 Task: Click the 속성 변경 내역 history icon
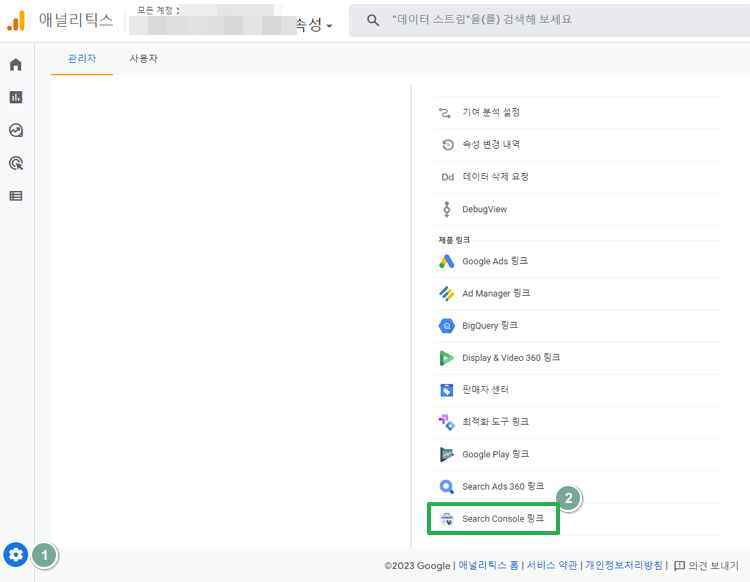tap(448, 144)
